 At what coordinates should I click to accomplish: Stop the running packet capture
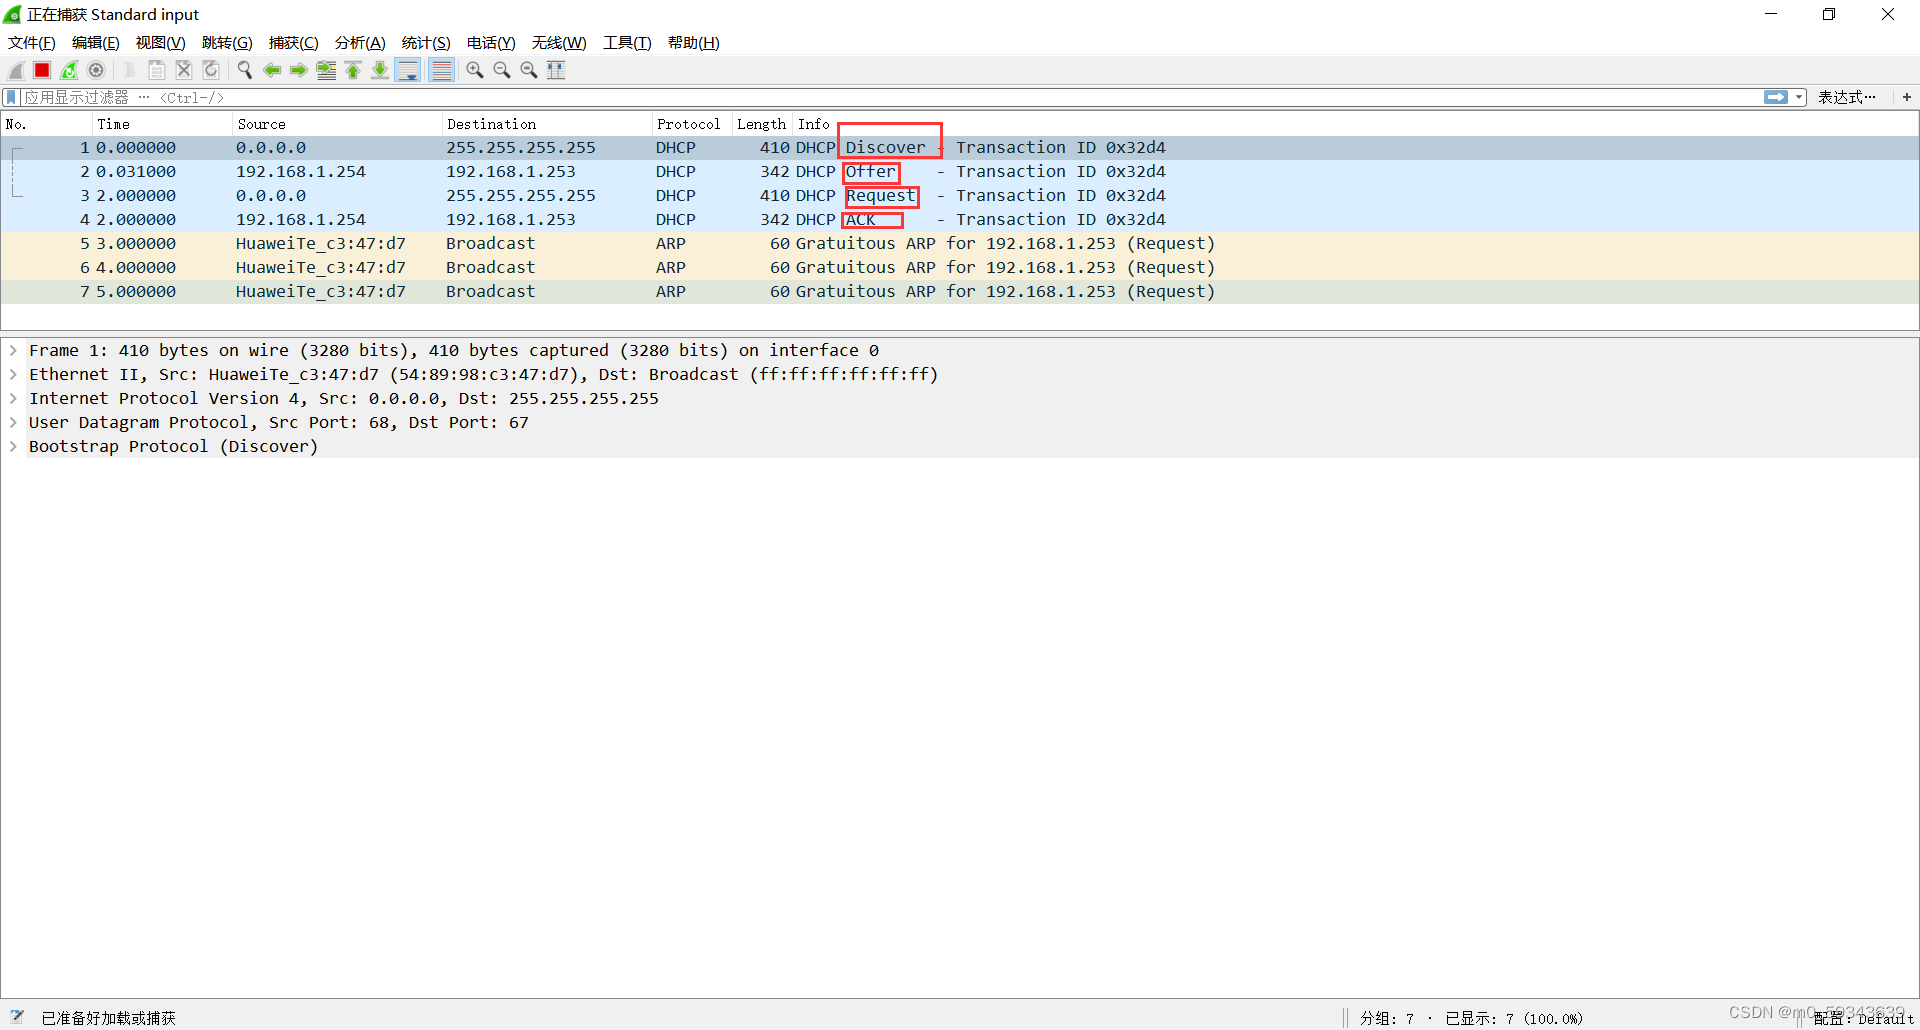41,70
